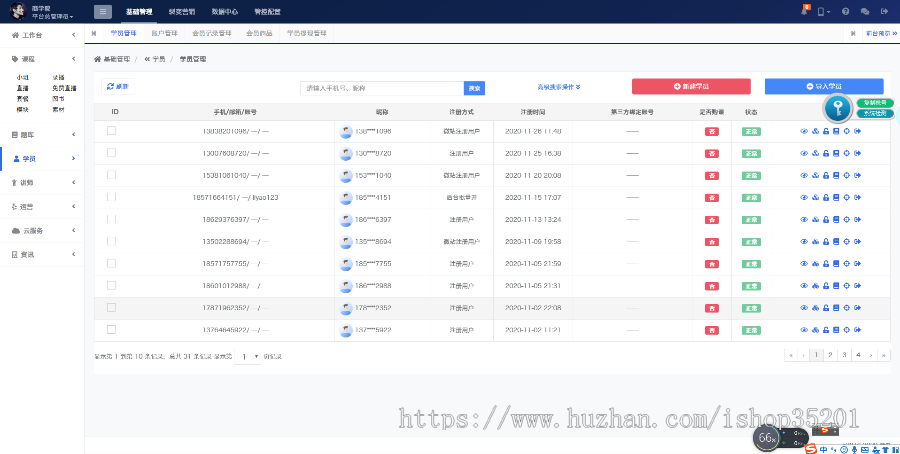
Task: Open the chat messages icon in header
Action: click(865, 11)
